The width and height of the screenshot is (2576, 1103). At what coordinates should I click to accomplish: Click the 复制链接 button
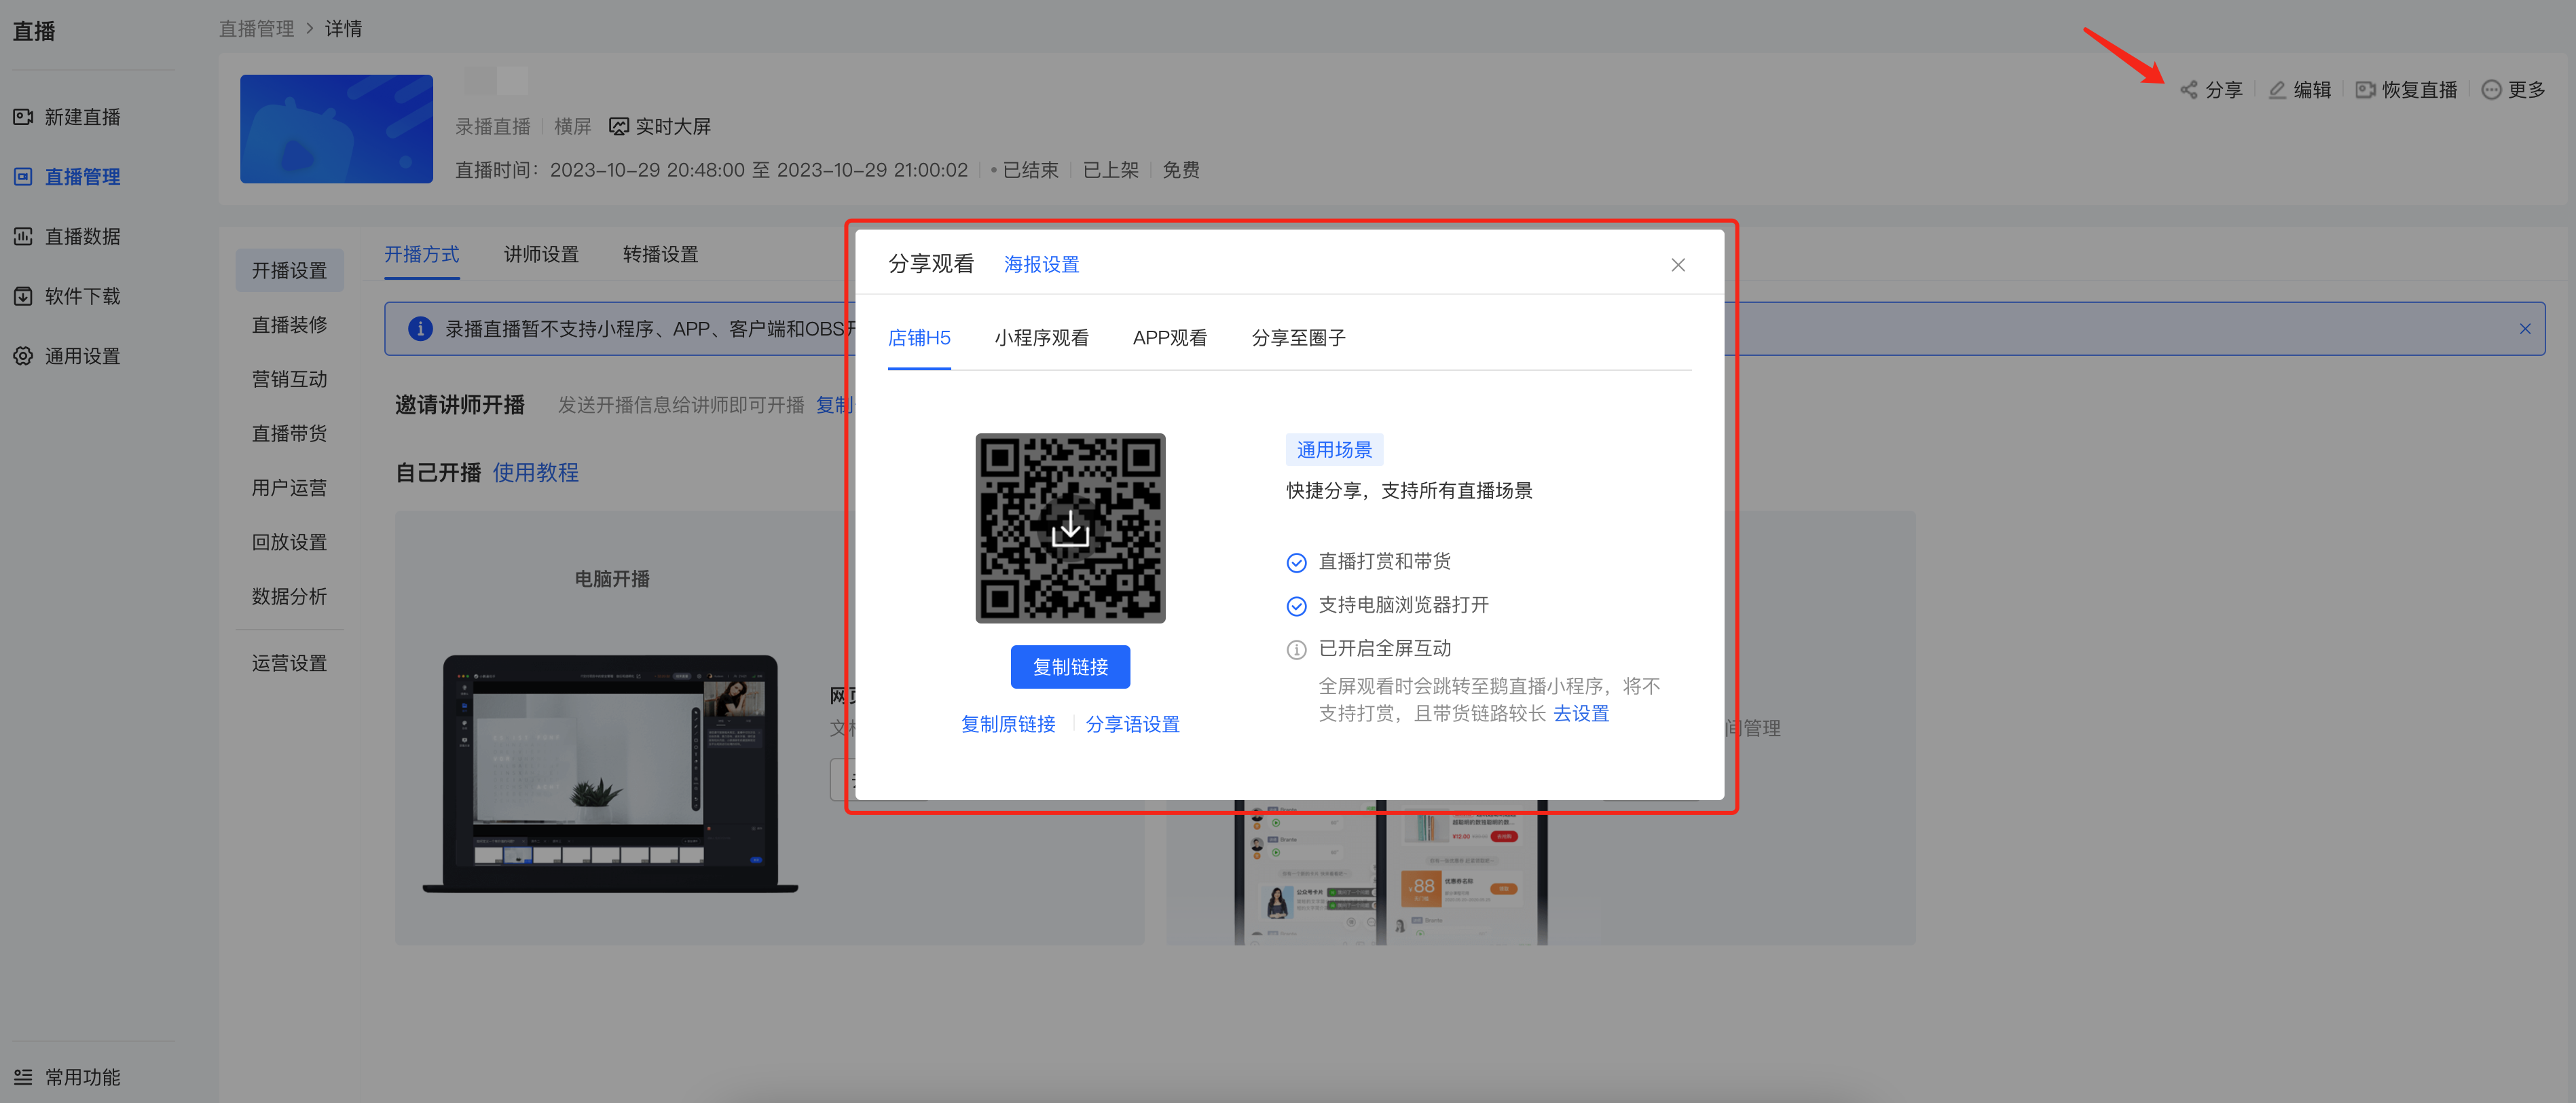[1070, 667]
